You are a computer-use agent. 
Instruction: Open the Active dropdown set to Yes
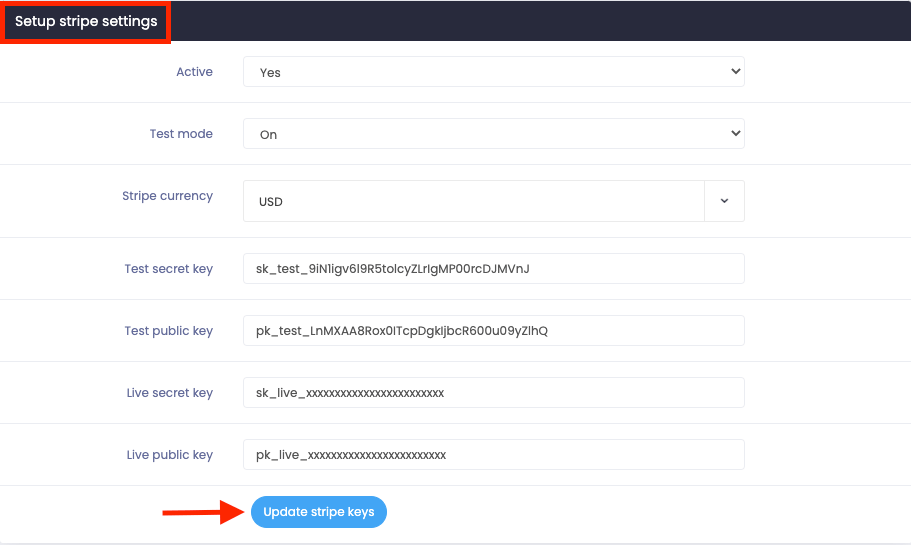(493, 71)
